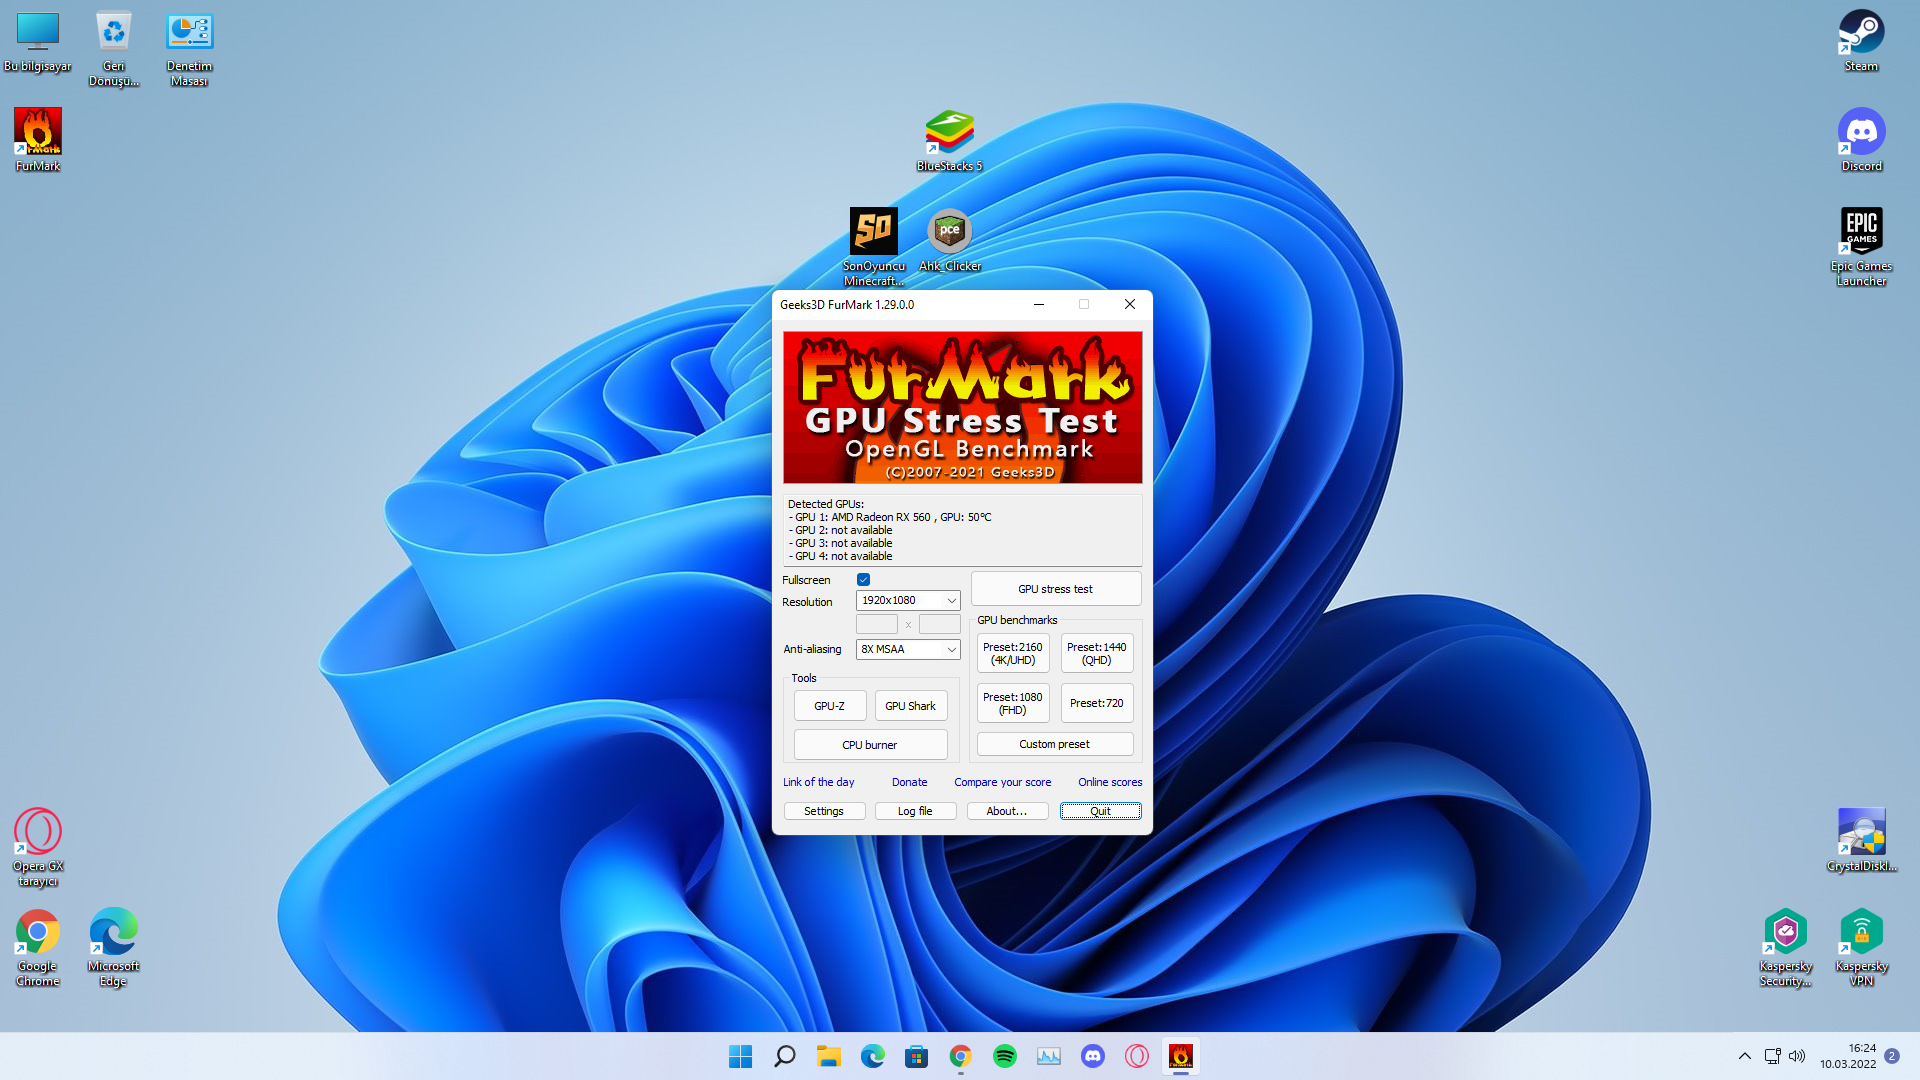Image resolution: width=1920 pixels, height=1080 pixels.
Task: Open the Microsoft Store taskbar icon
Action: tap(916, 1056)
